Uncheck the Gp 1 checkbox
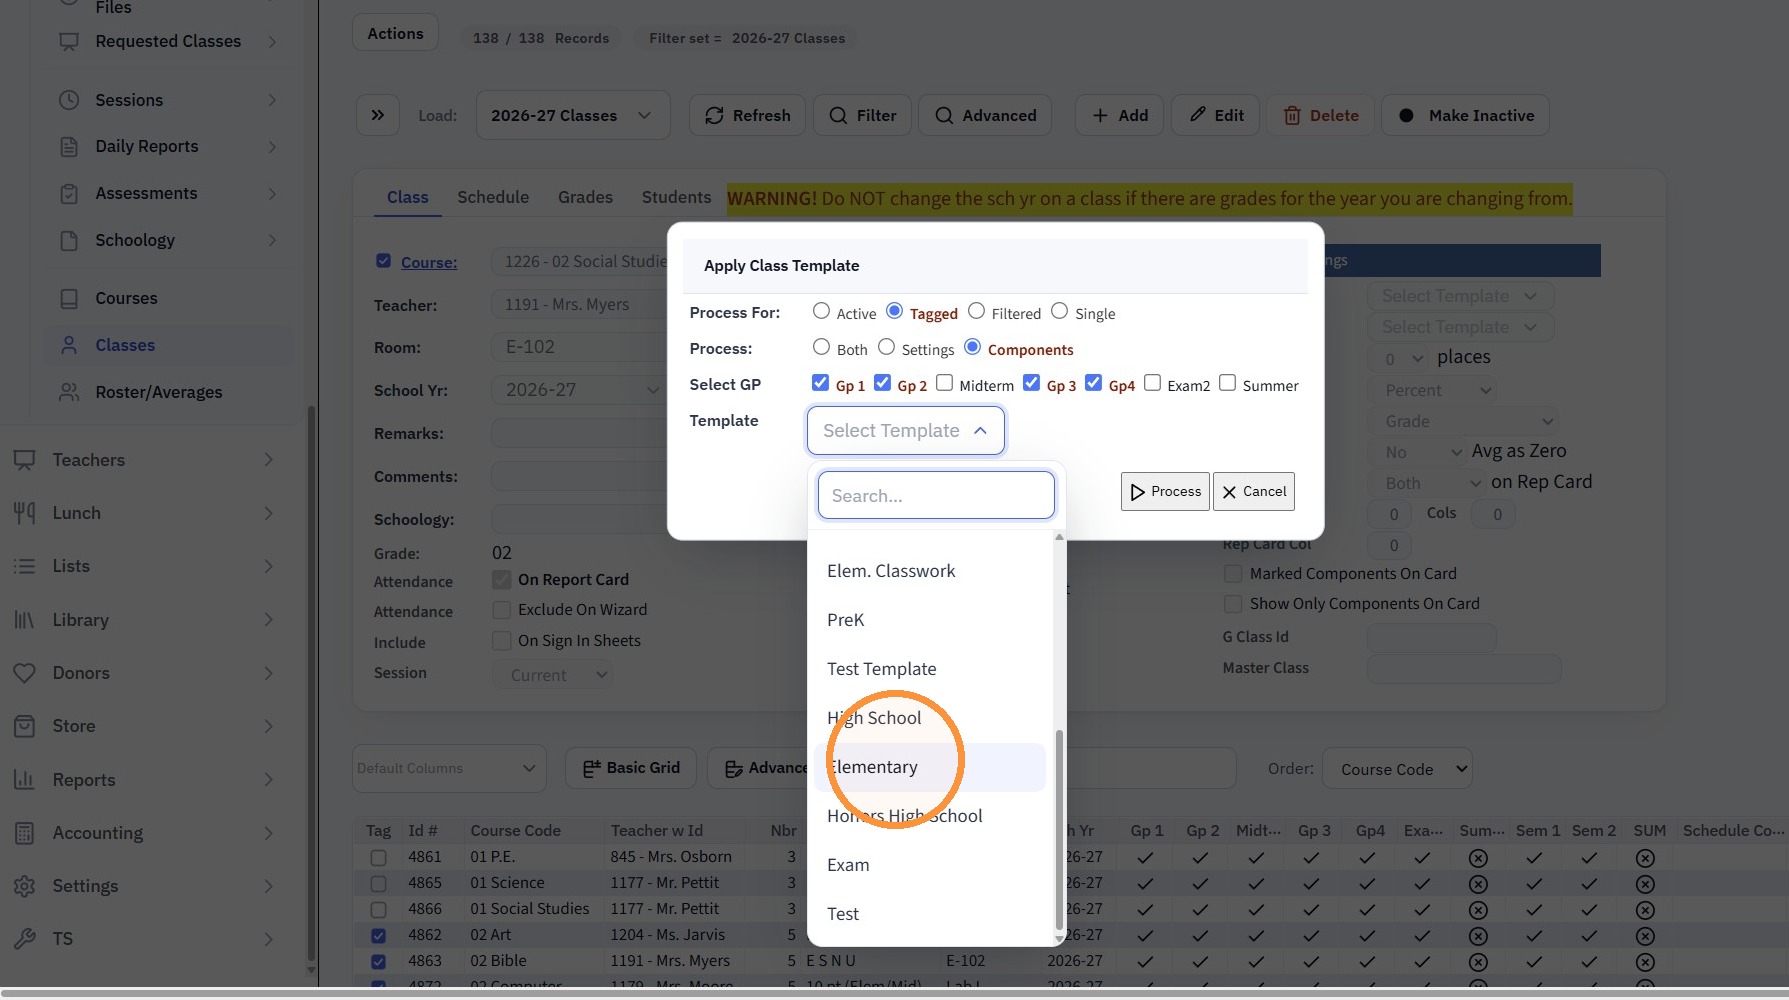This screenshot has width=1789, height=1000. click(x=821, y=383)
